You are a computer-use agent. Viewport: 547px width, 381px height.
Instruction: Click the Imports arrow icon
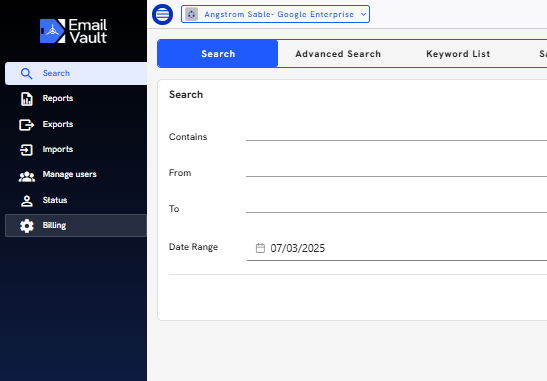click(26, 150)
